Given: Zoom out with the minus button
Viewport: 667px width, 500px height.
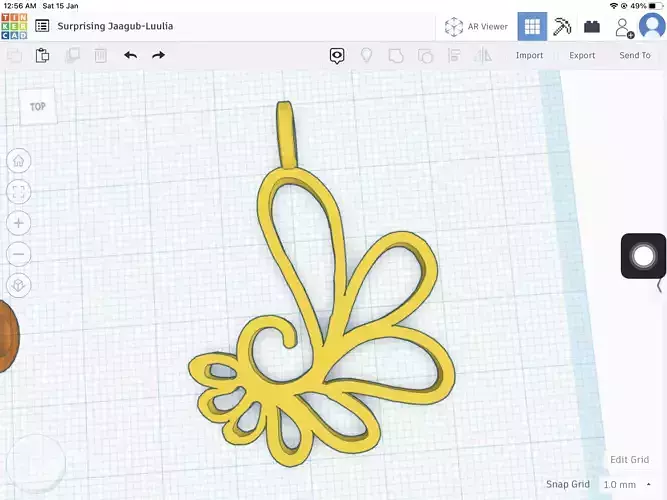Looking at the screenshot, I should click(19, 254).
